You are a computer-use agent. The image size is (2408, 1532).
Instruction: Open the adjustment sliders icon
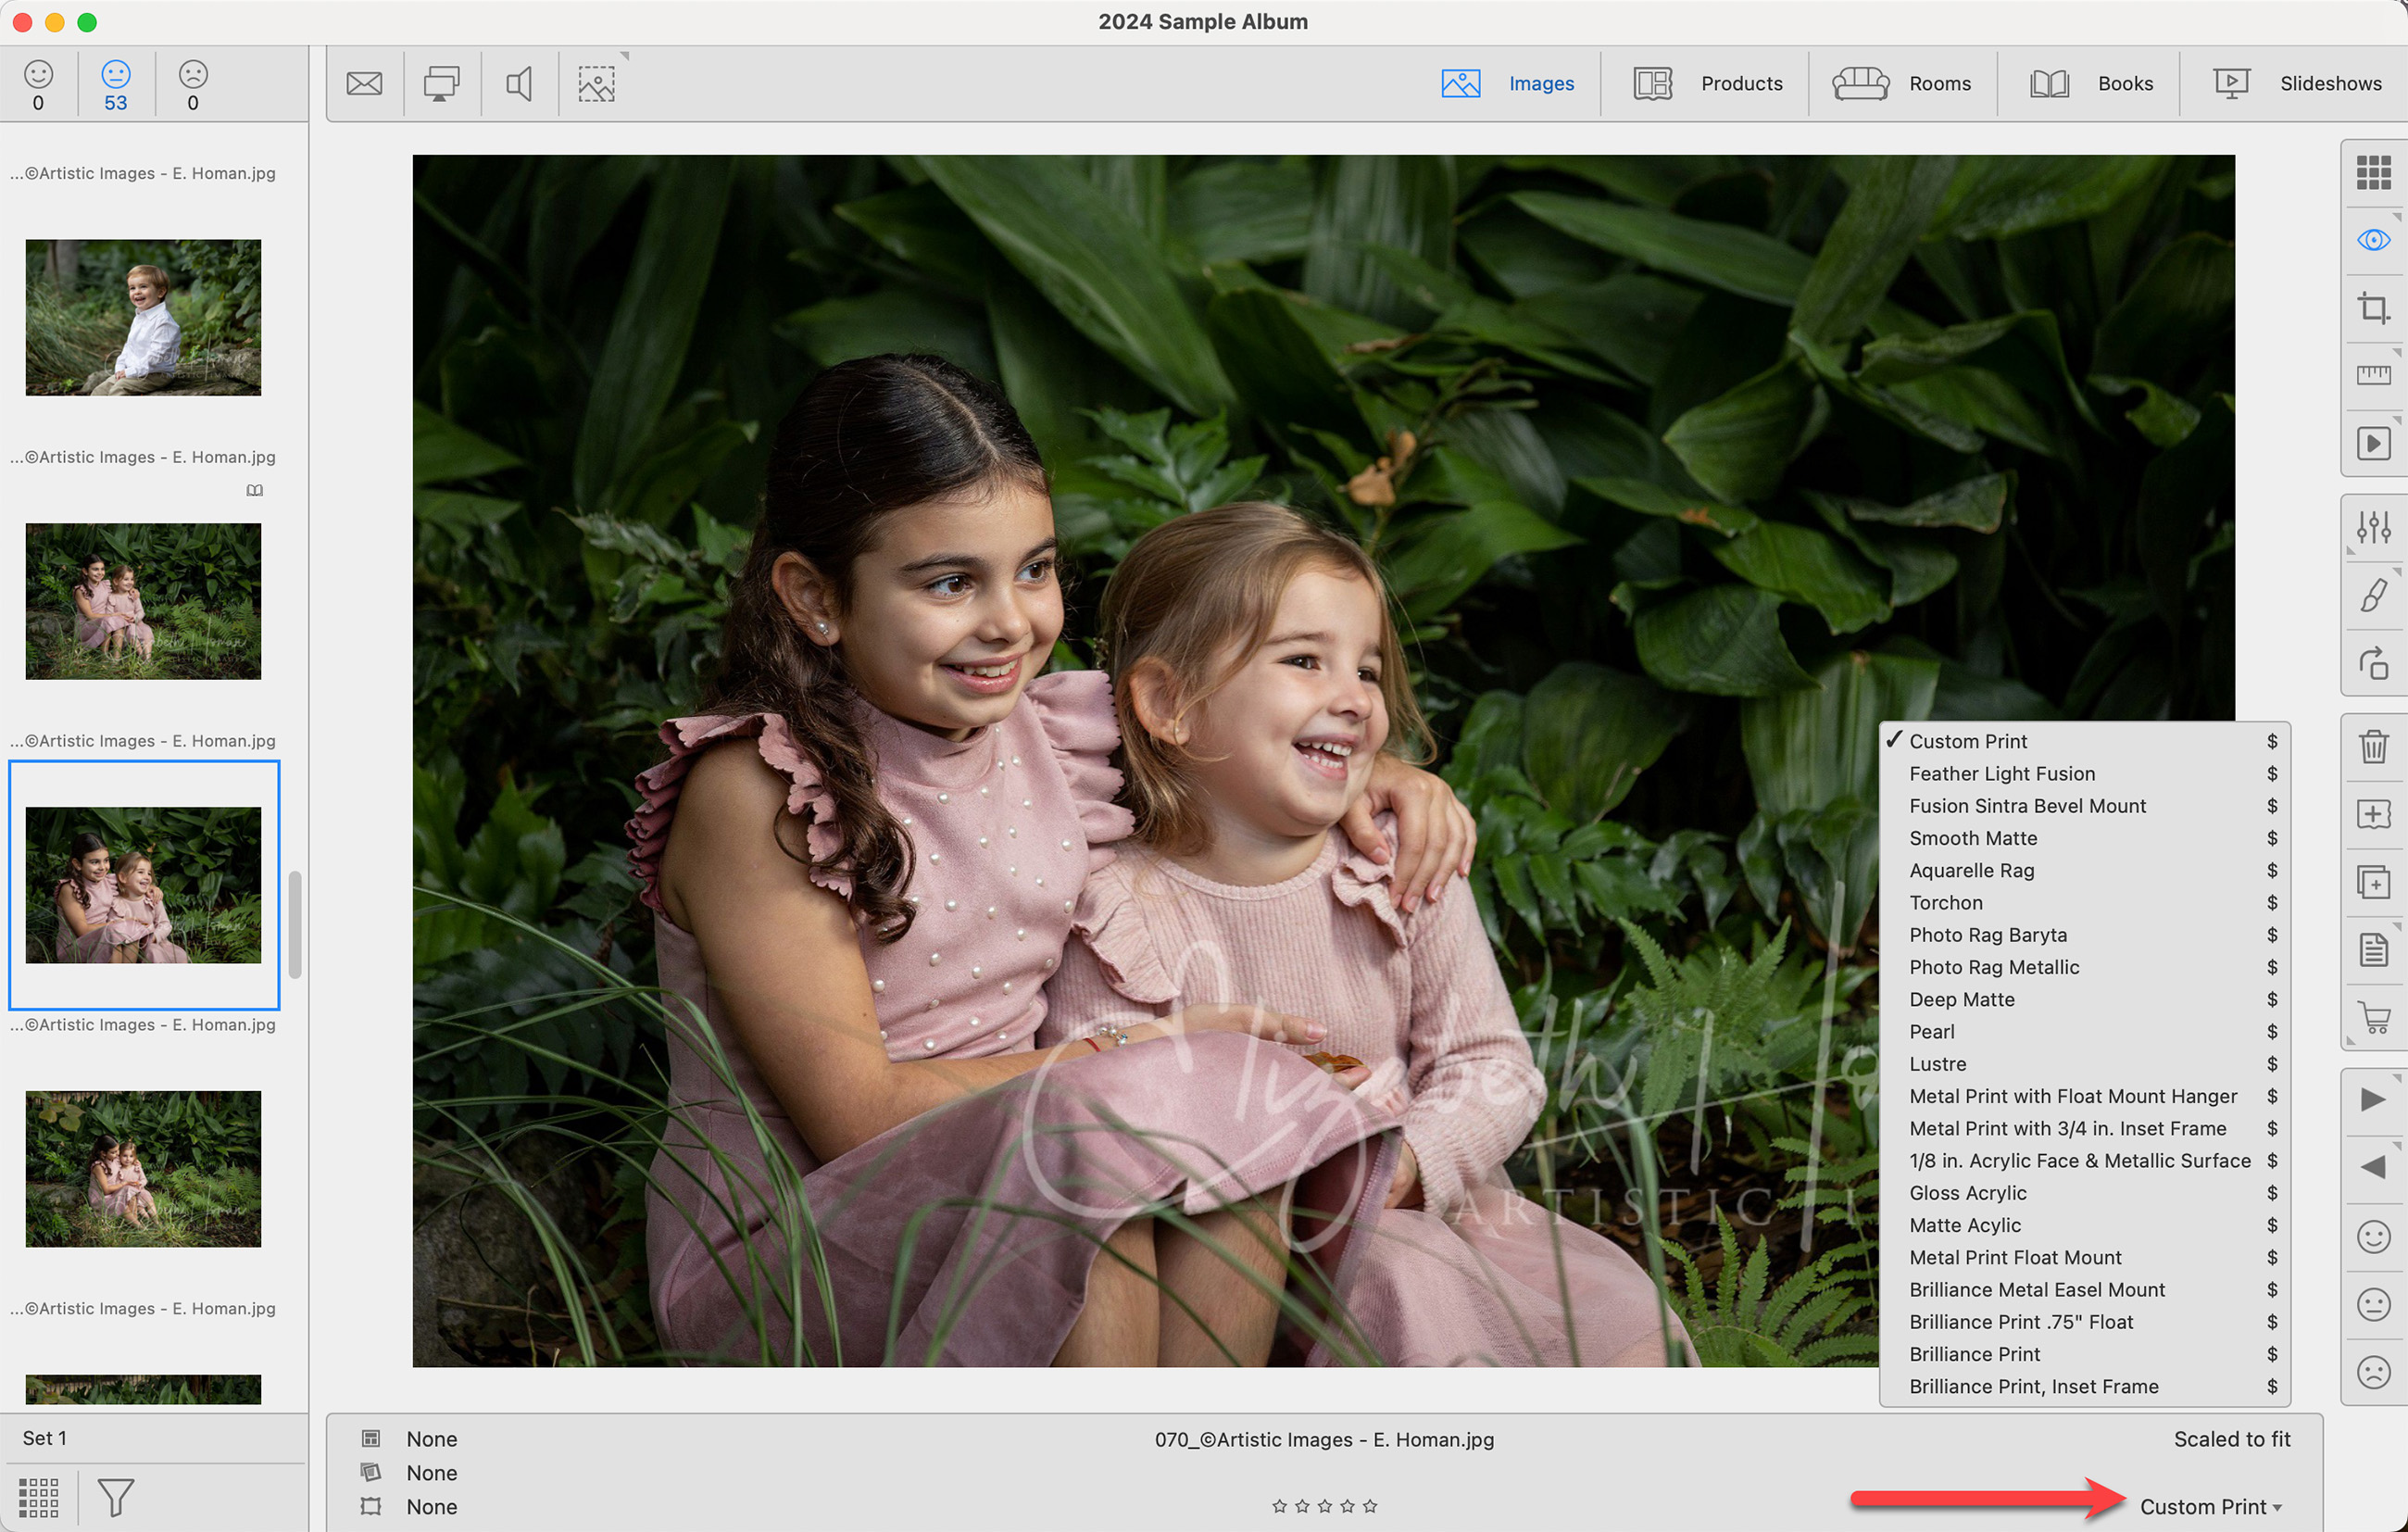coord(2373,527)
